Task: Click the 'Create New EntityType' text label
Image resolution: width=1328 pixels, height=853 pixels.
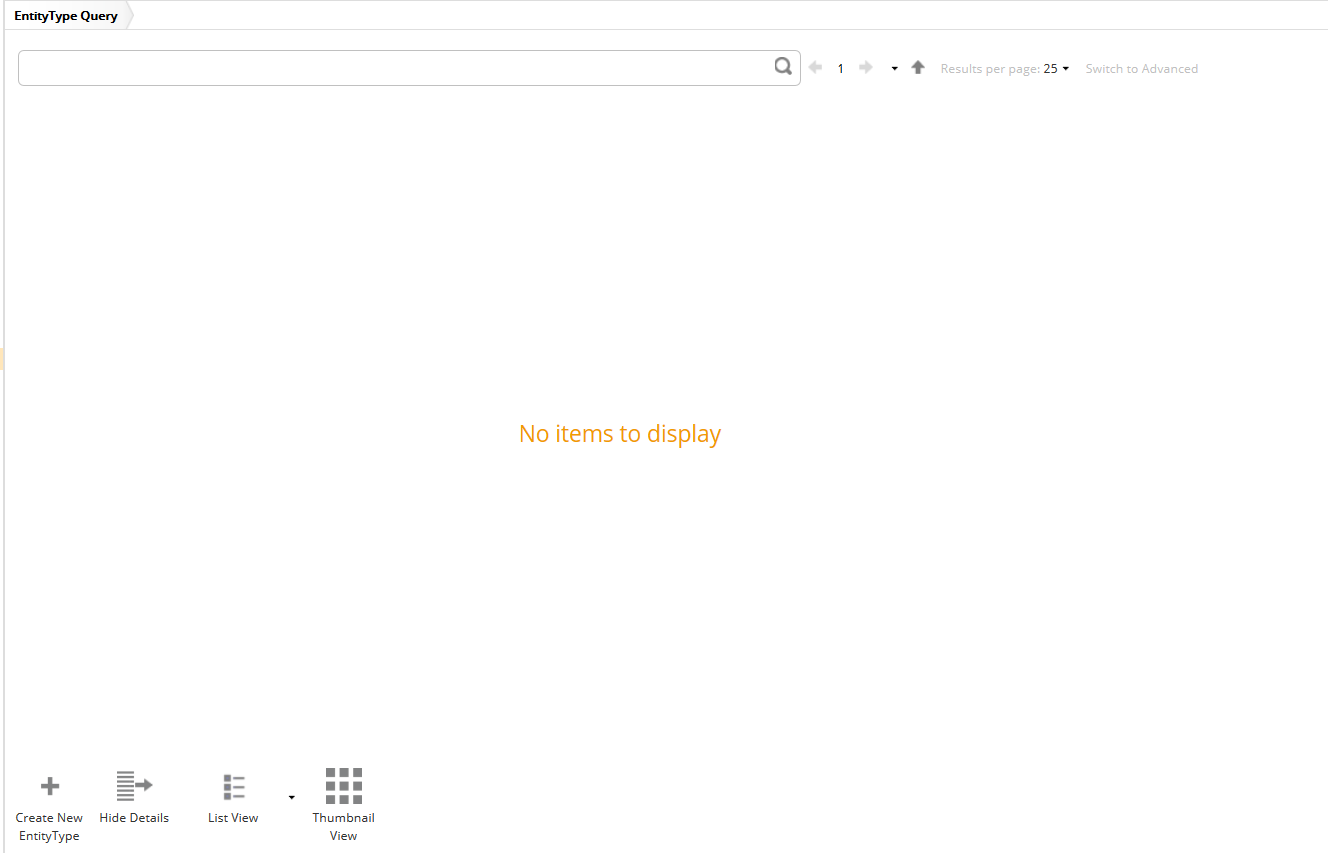Action: (49, 826)
